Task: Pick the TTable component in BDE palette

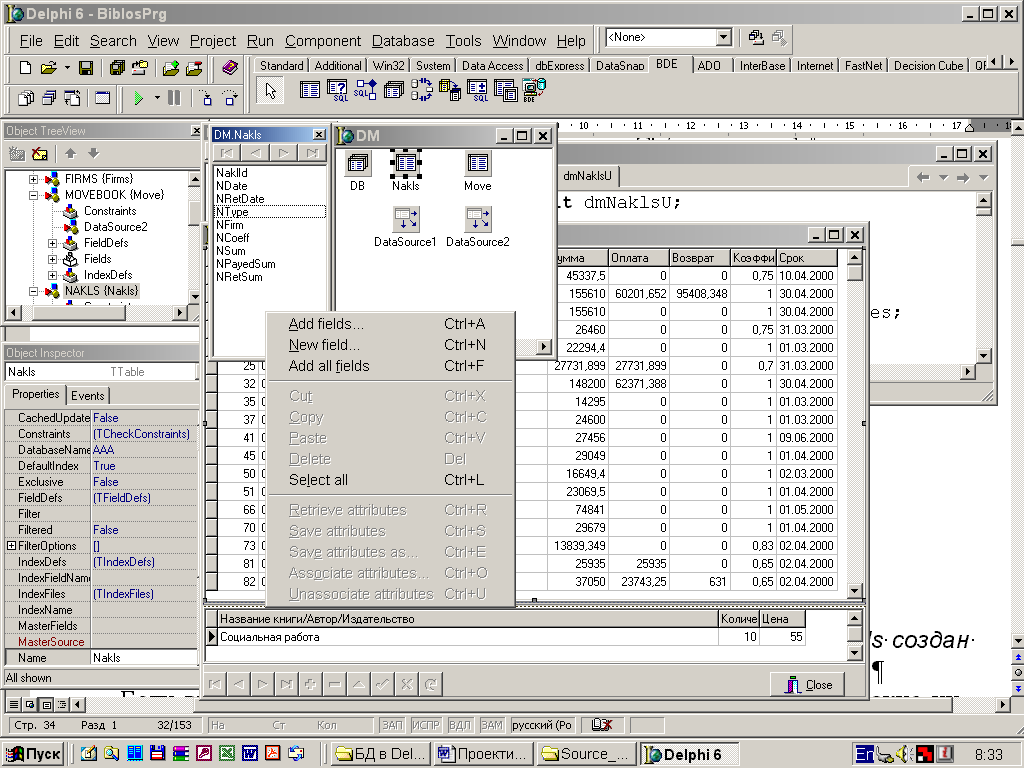Action: 310,89
